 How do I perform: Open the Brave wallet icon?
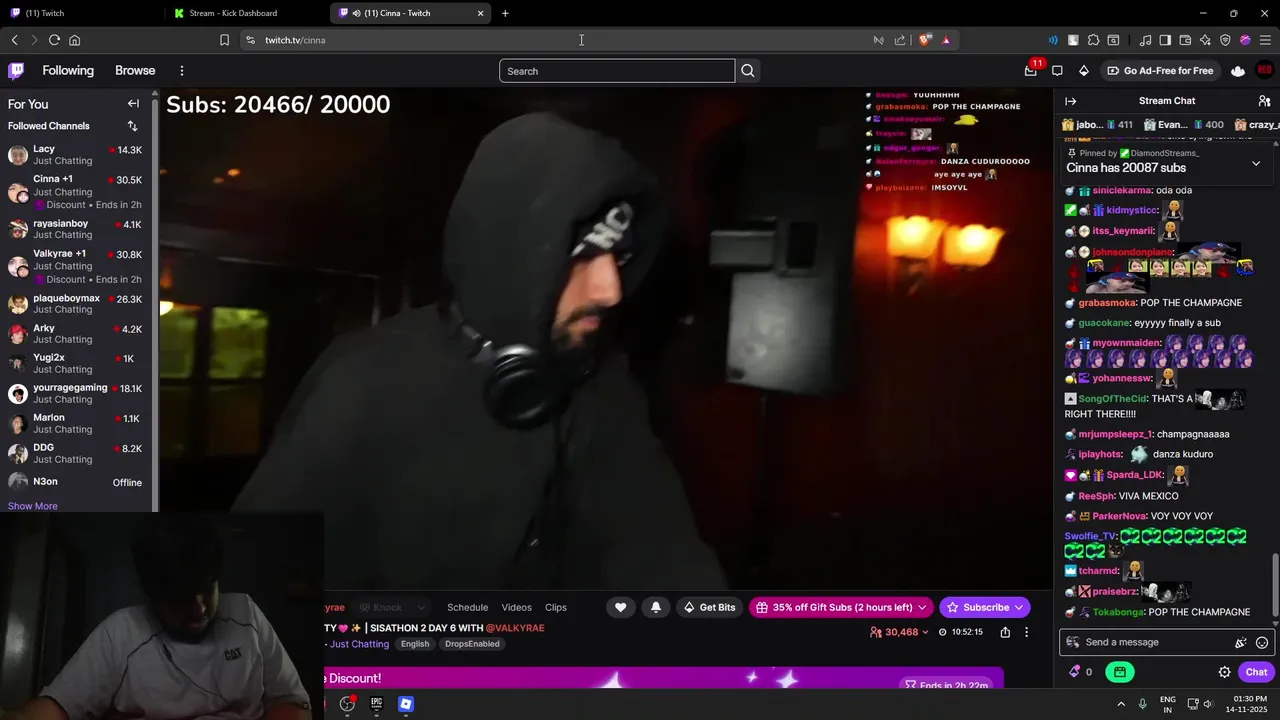click(1185, 40)
